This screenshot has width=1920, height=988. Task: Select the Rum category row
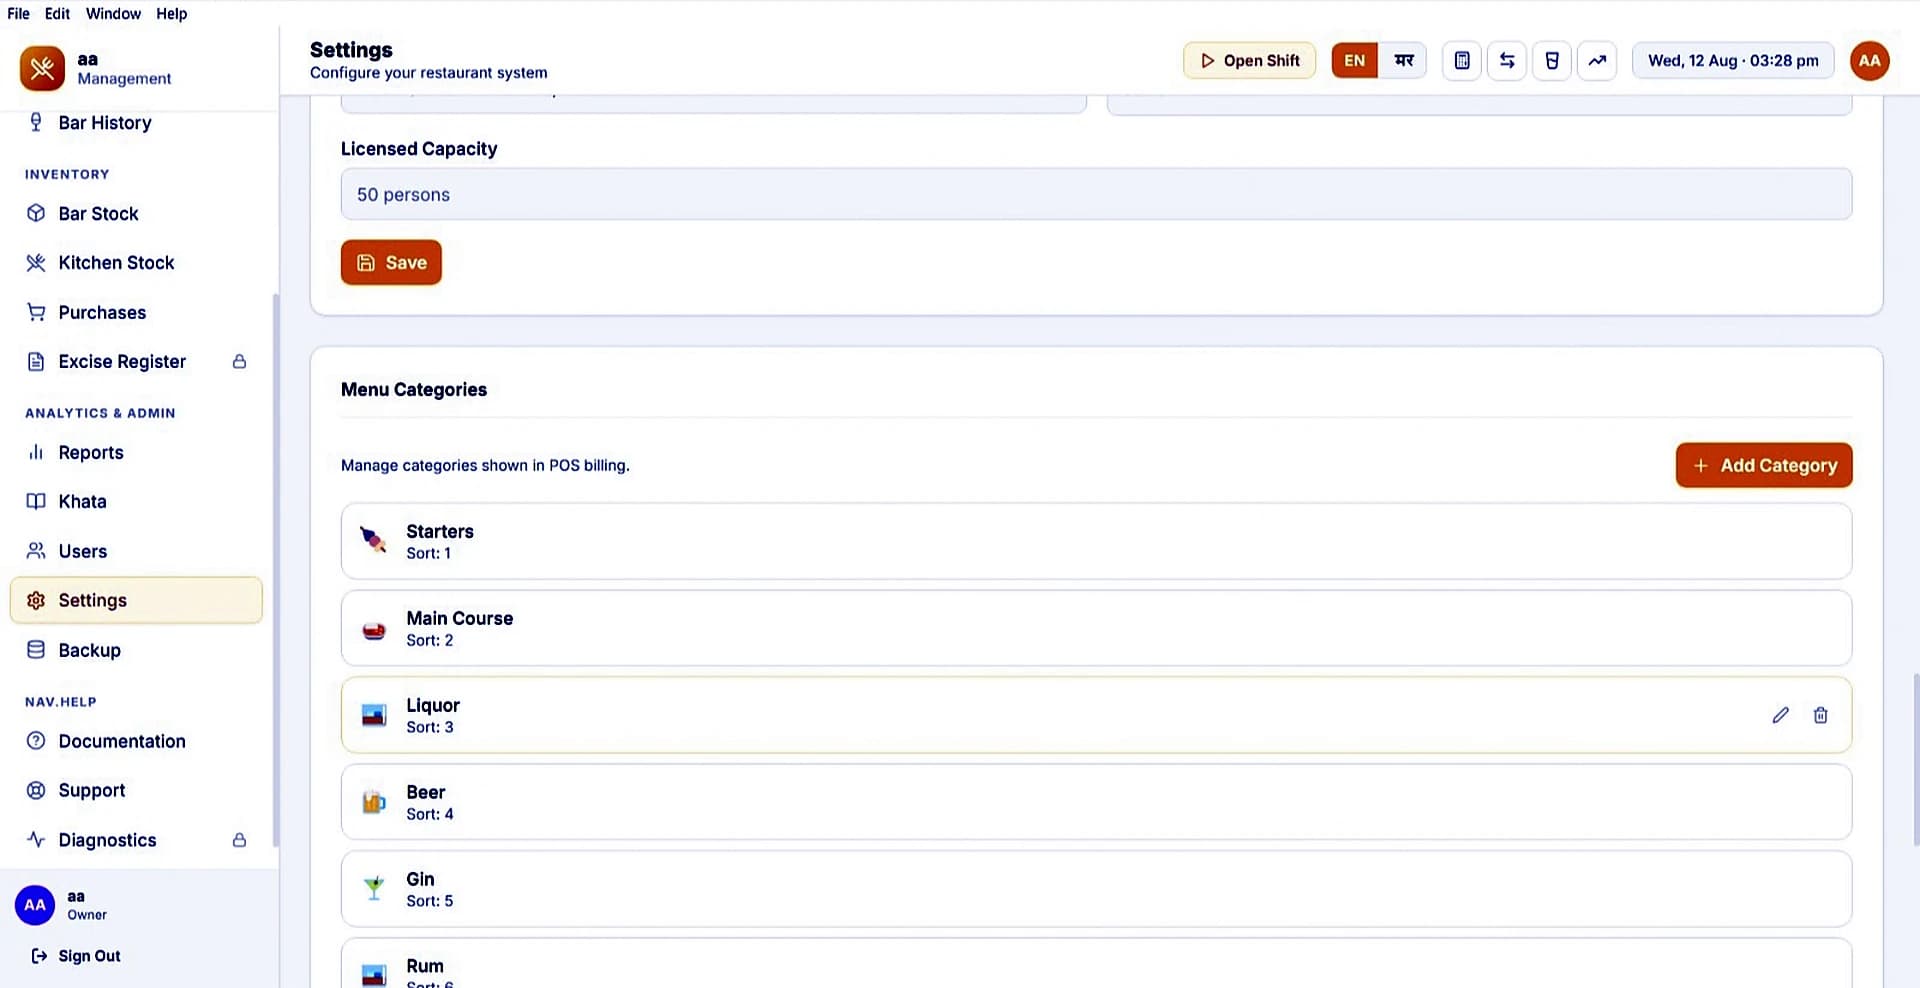[1096, 963]
